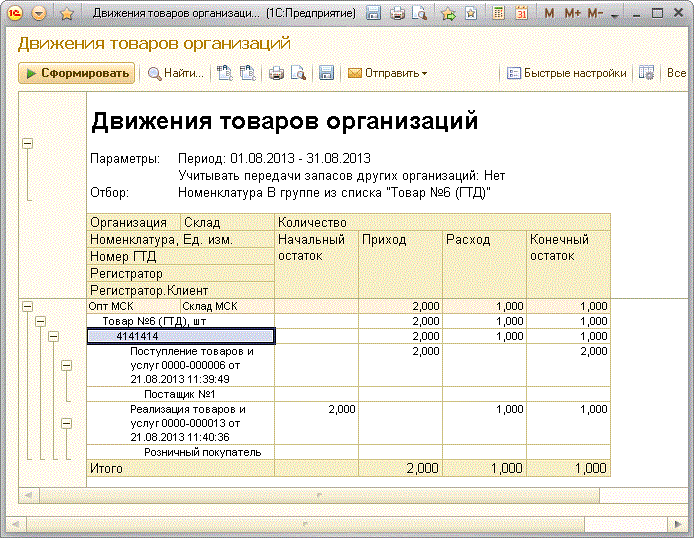
Task: Open favorites star next to main menu
Action: [x=67, y=14]
